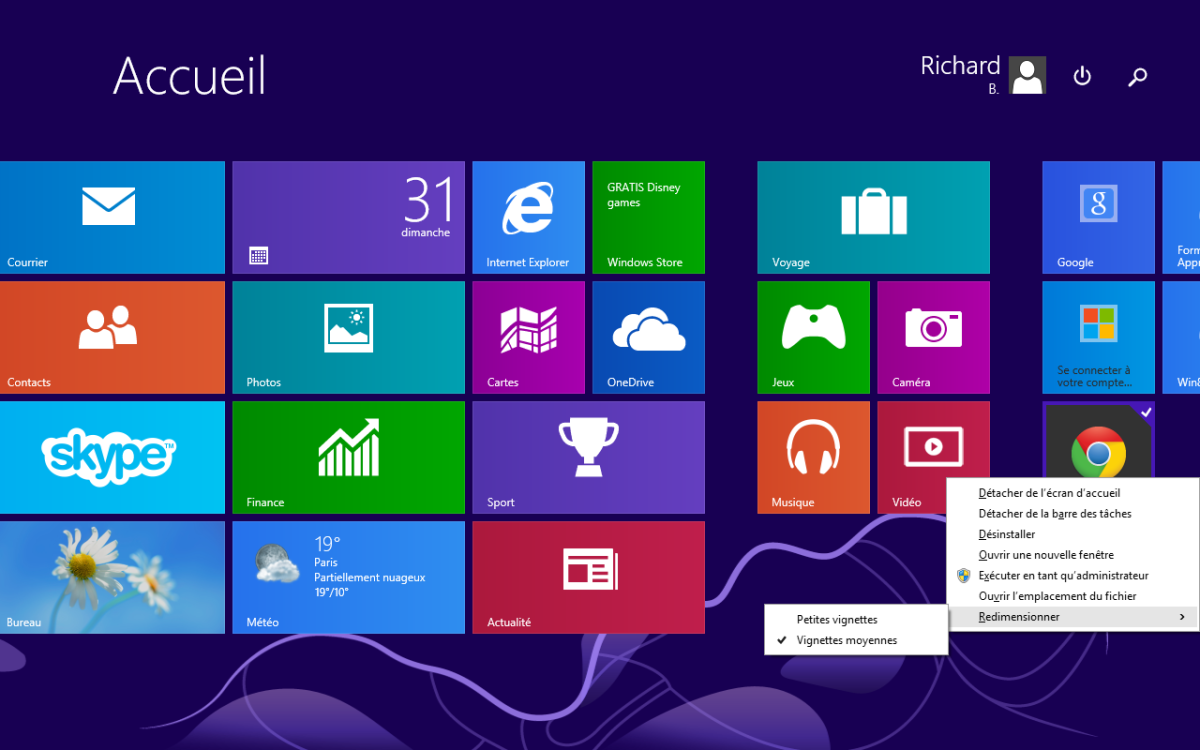The width and height of the screenshot is (1200, 750).
Task: Open the Richard B. user account picture
Action: coord(1027,75)
